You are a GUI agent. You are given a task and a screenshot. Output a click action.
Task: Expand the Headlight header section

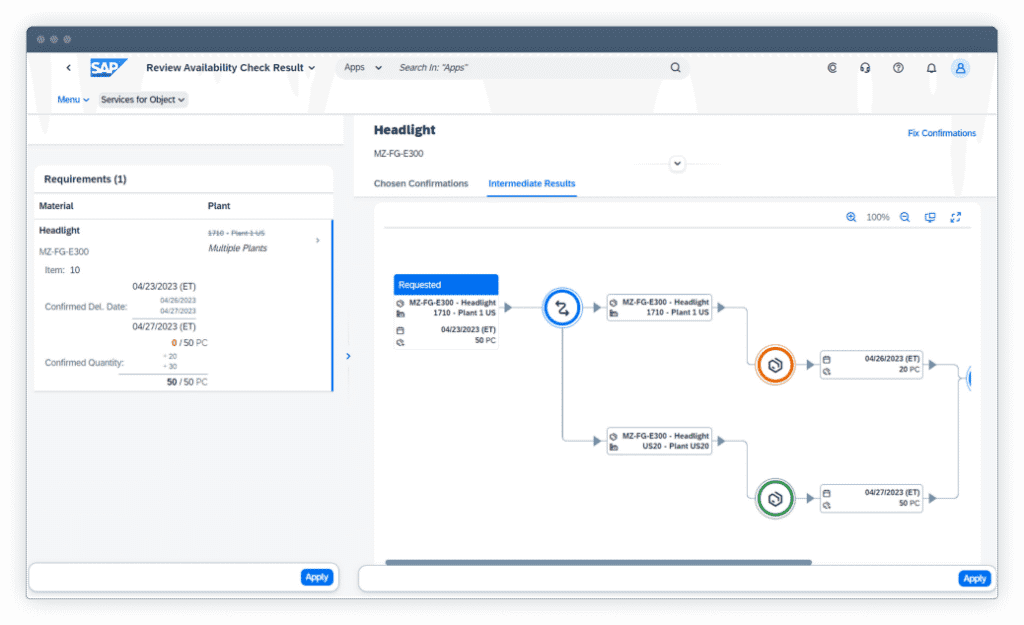point(677,163)
